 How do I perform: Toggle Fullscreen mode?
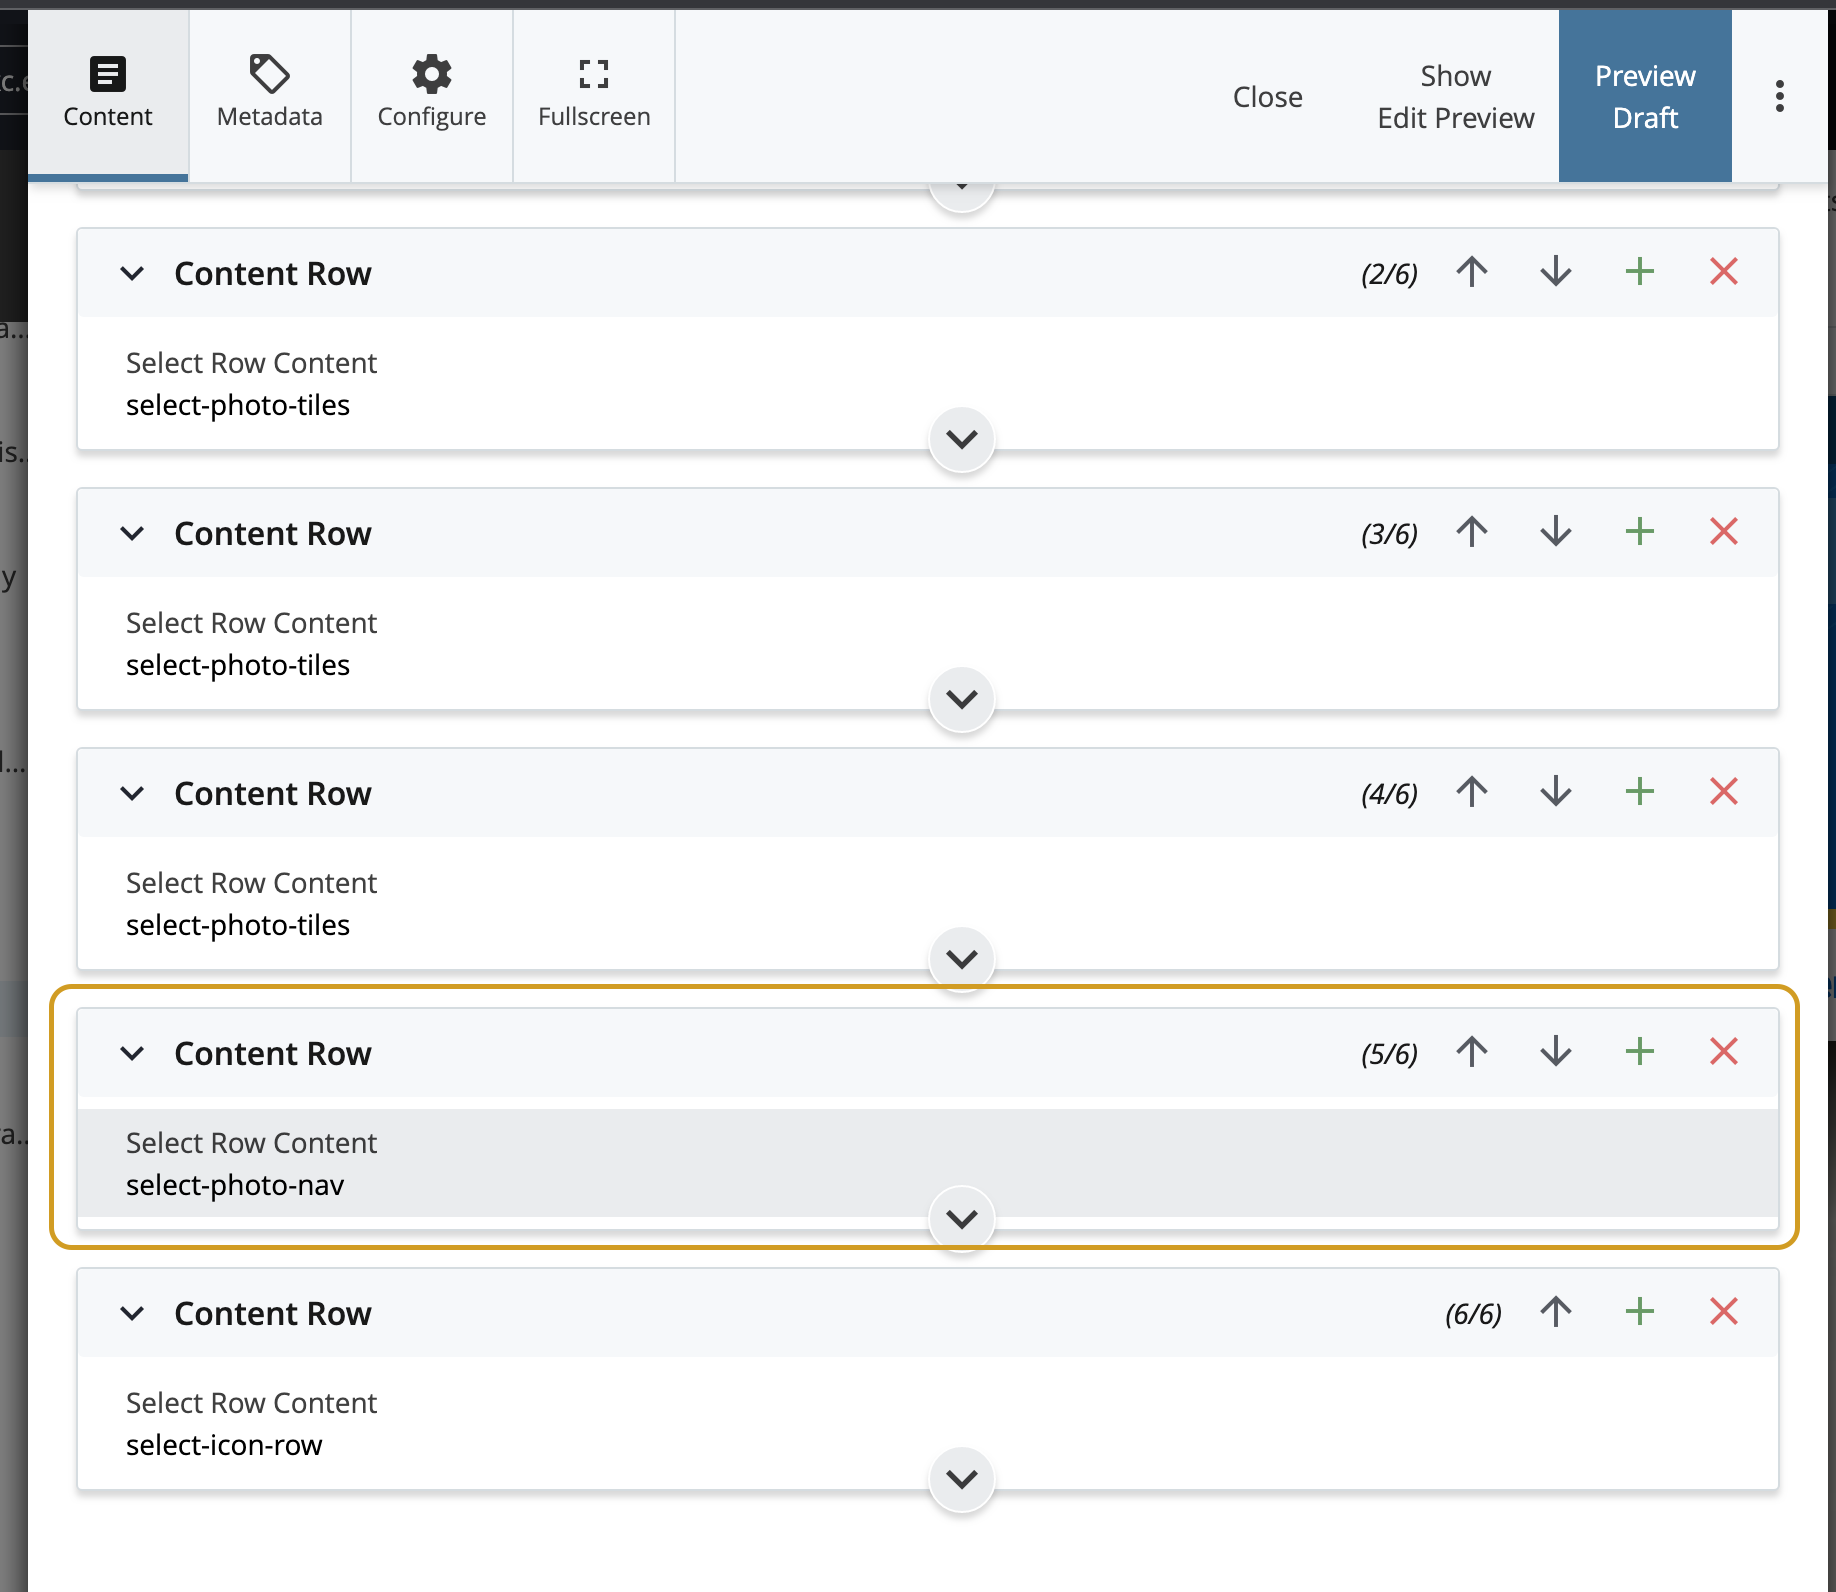(x=594, y=96)
